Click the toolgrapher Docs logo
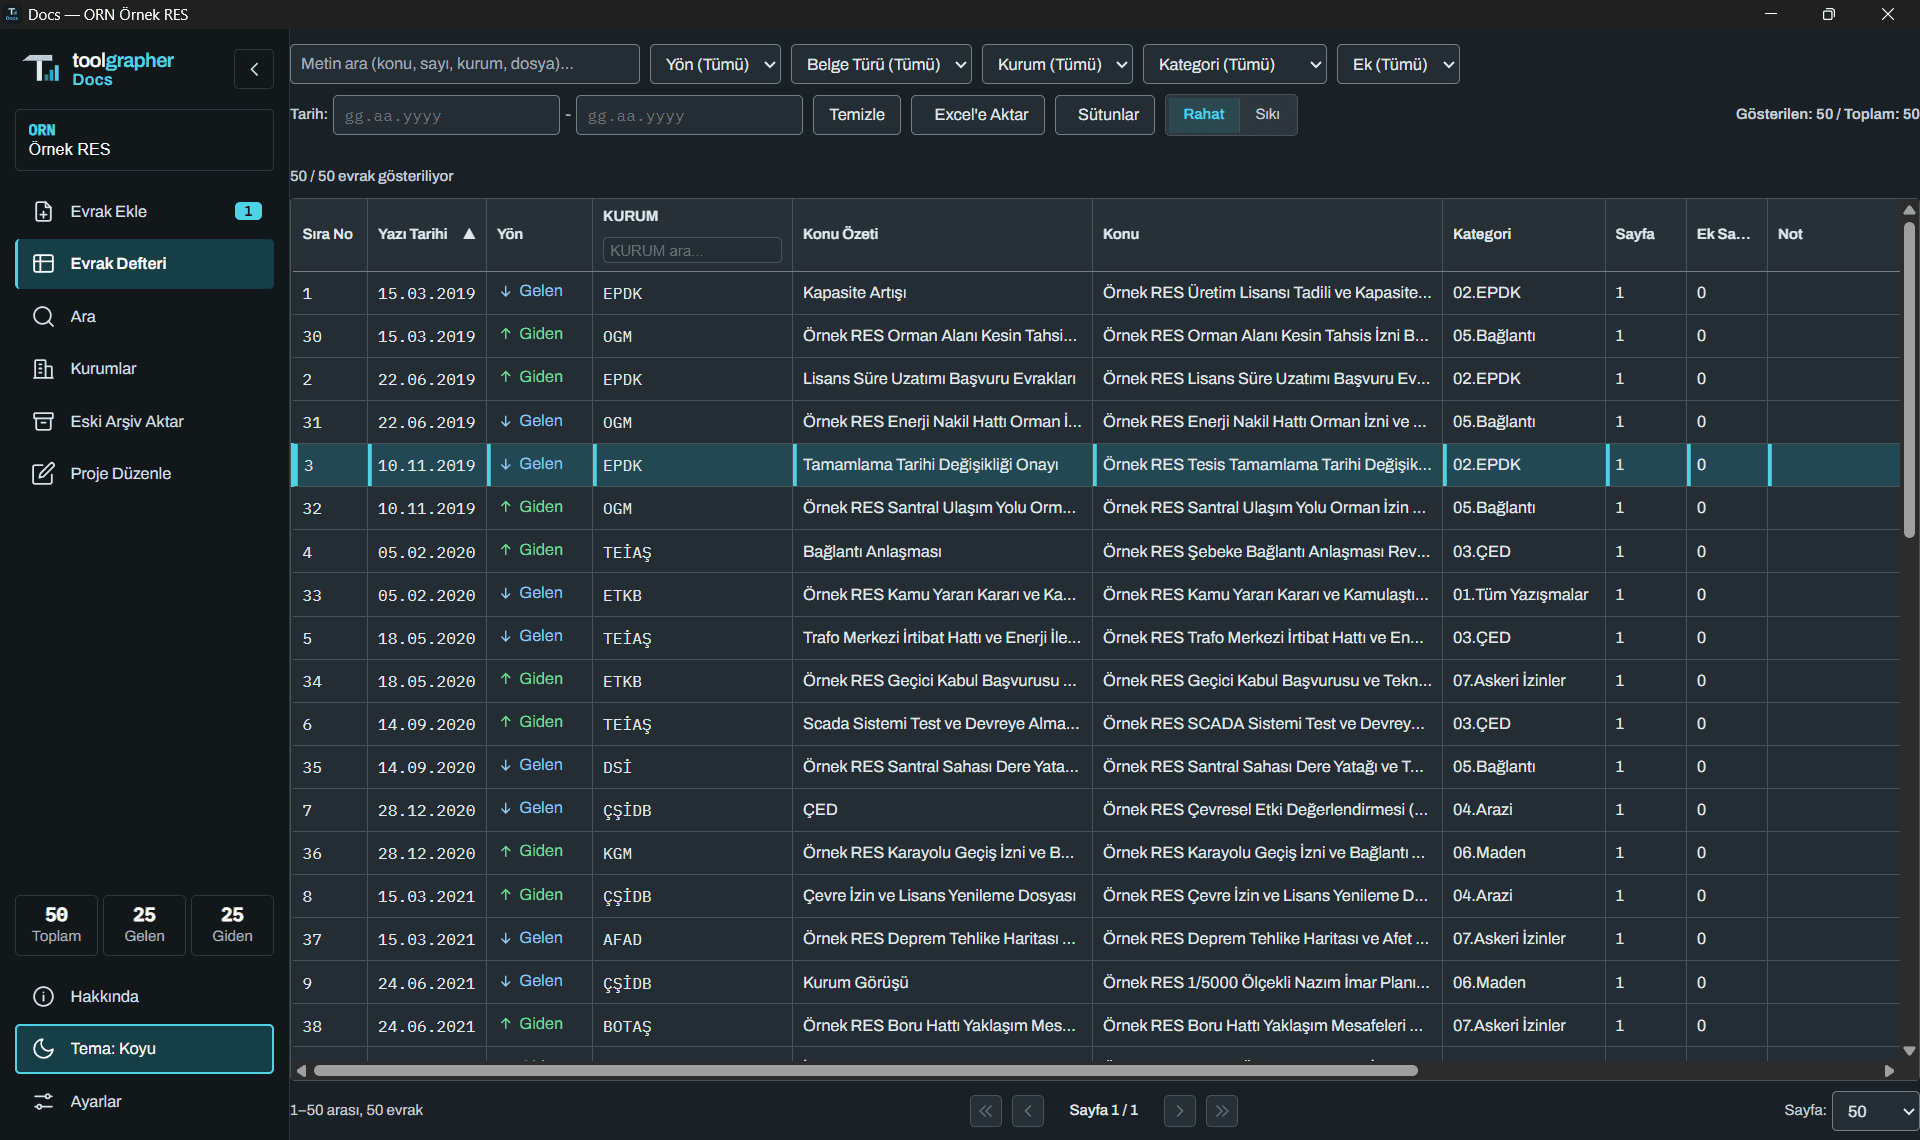1920x1140 pixels. point(98,69)
